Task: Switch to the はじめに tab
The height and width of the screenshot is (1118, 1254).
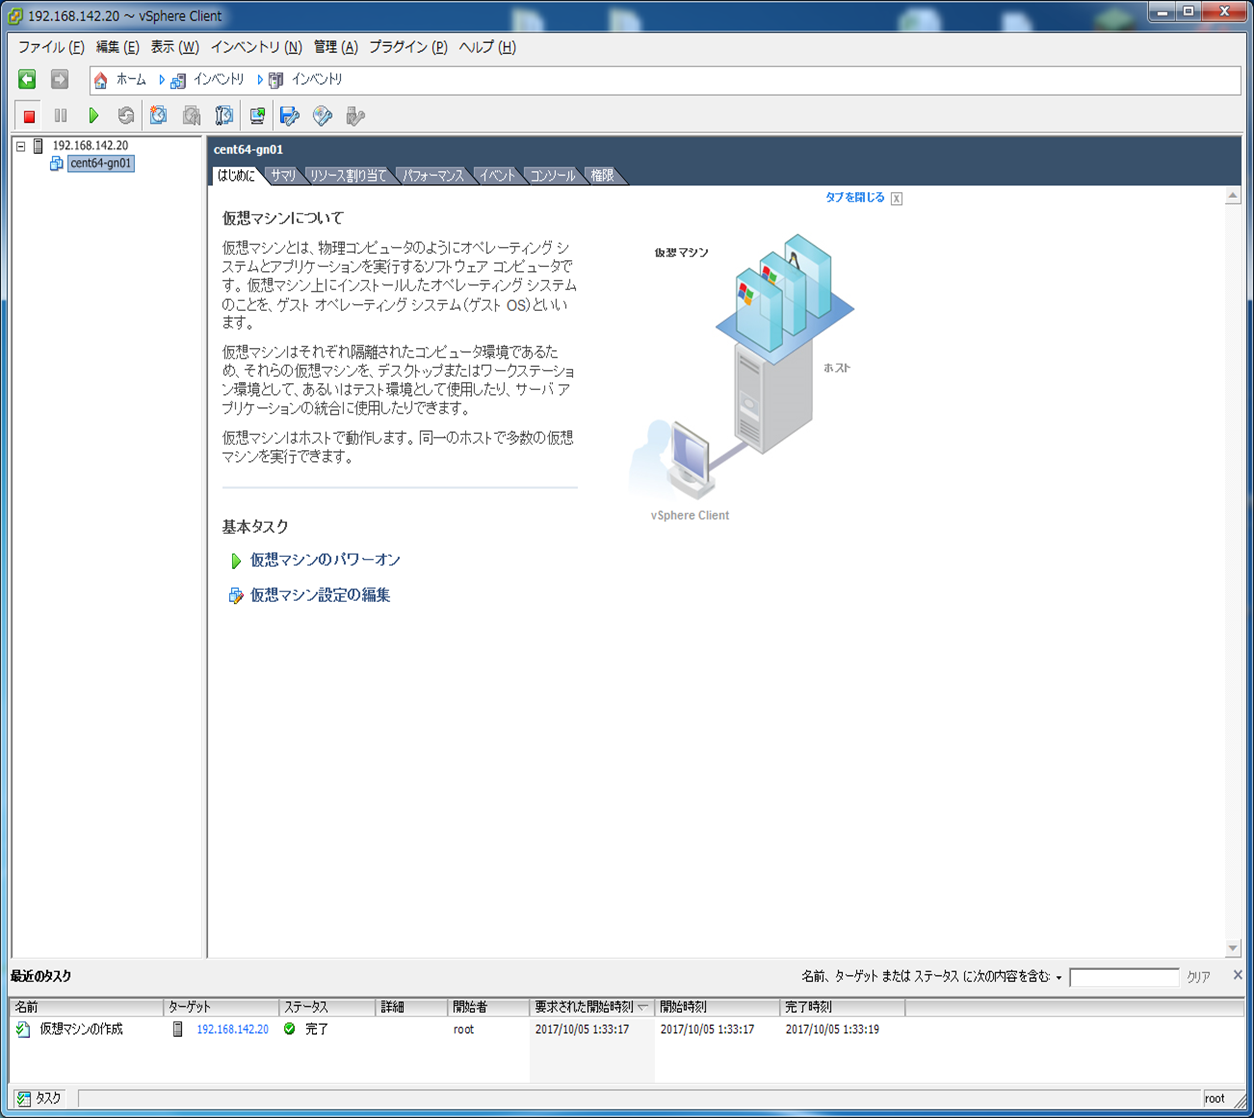Action: point(237,175)
